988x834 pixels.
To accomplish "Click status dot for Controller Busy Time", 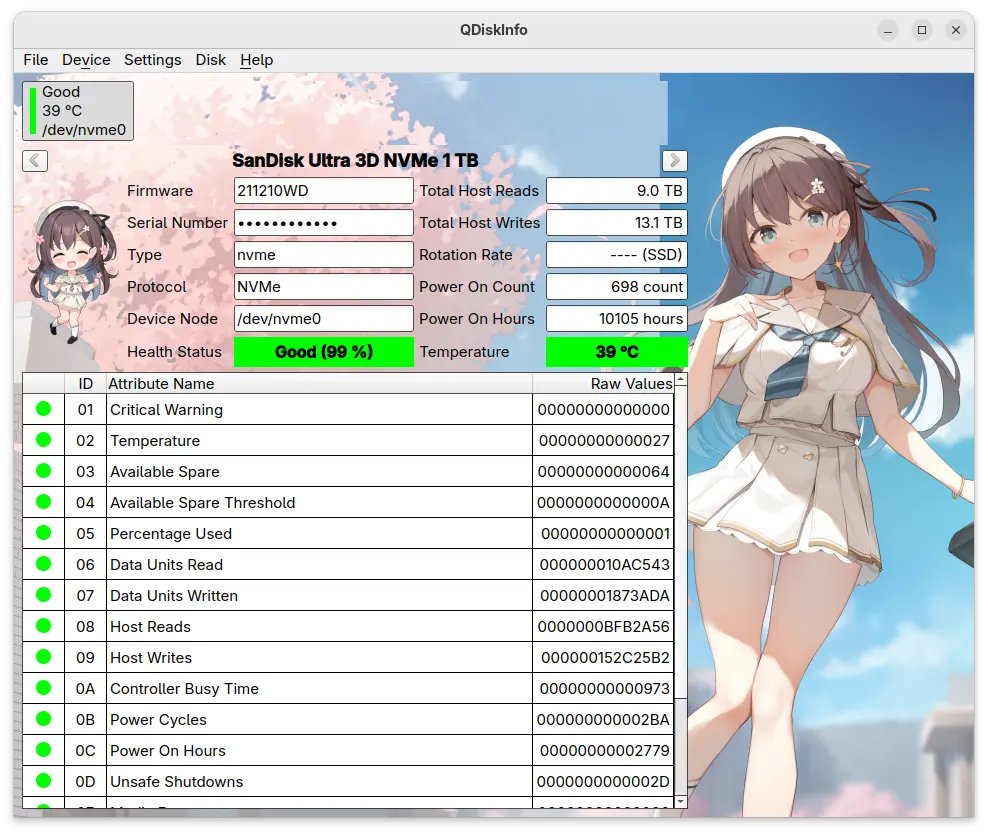I will tap(43, 688).
